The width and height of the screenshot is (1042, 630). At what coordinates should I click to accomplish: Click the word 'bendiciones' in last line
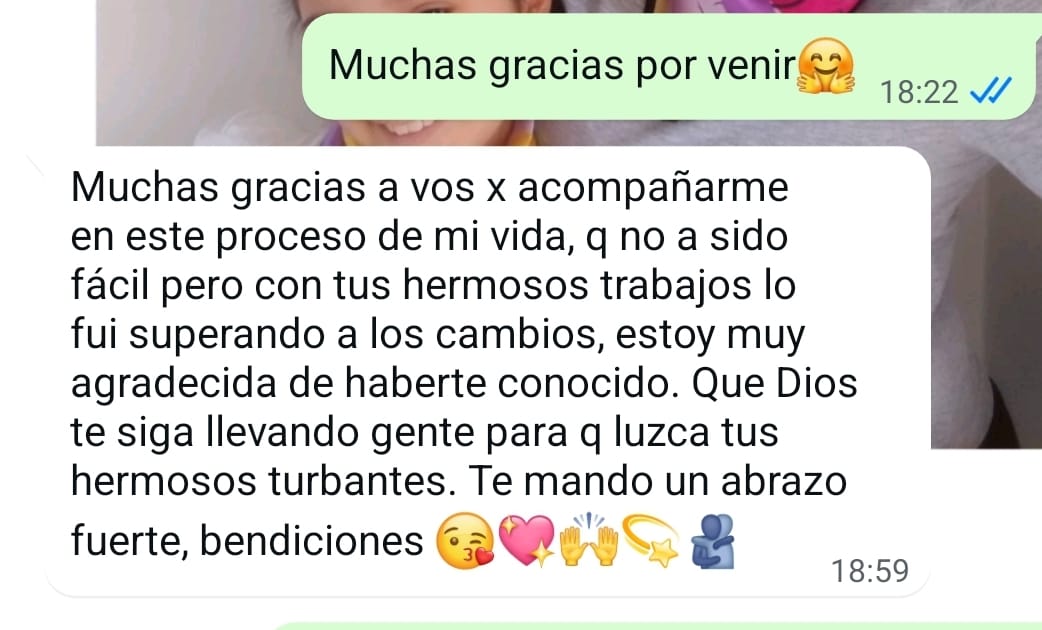tap(311, 540)
